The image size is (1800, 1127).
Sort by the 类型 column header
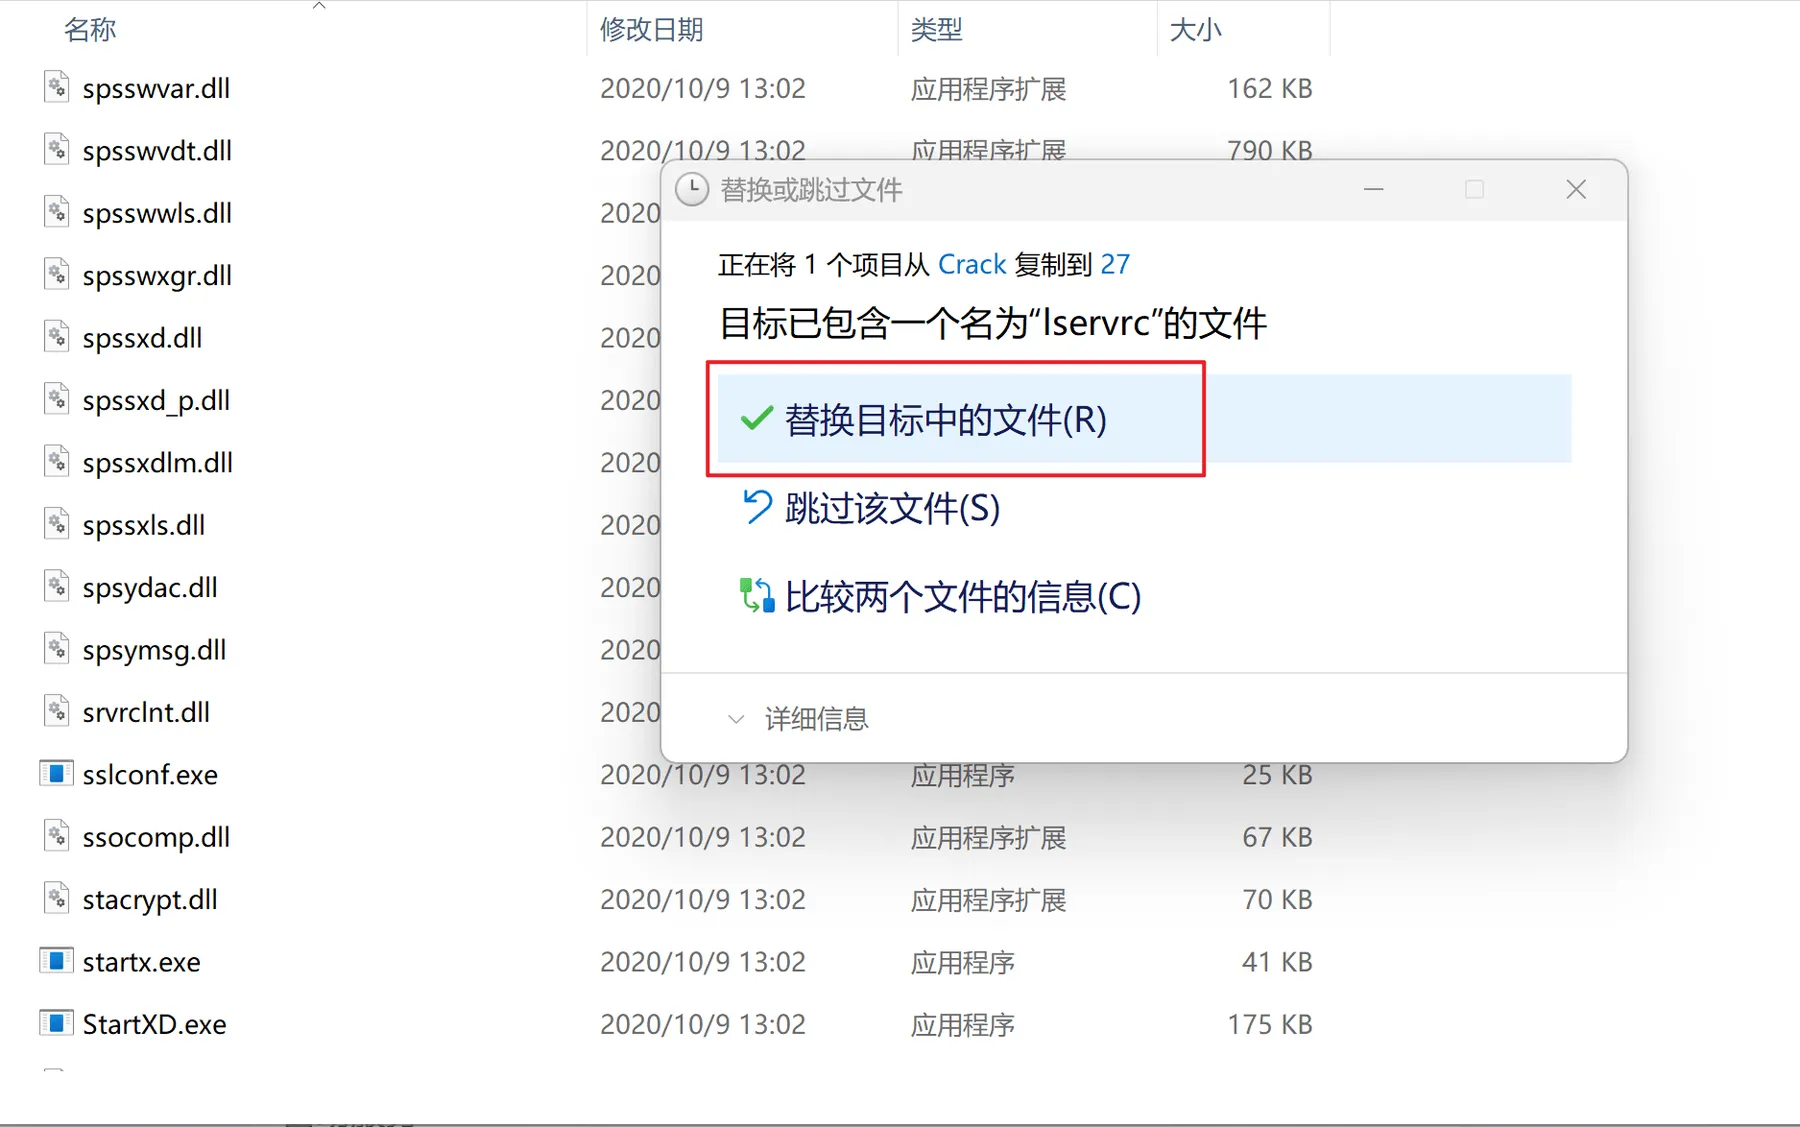[x=937, y=29]
